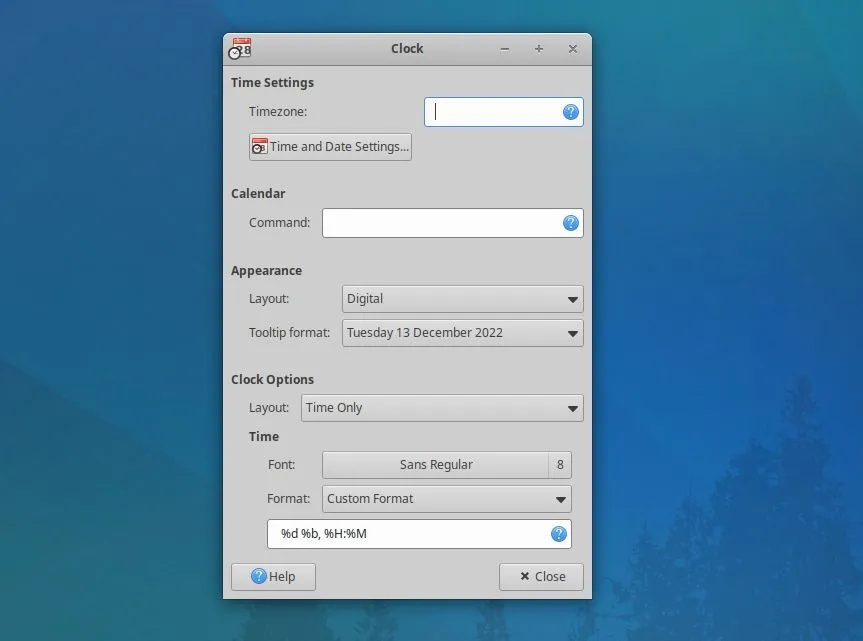This screenshot has width=863, height=641.
Task: Open the Tooltip format dropdown
Action: tap(461, 332)
